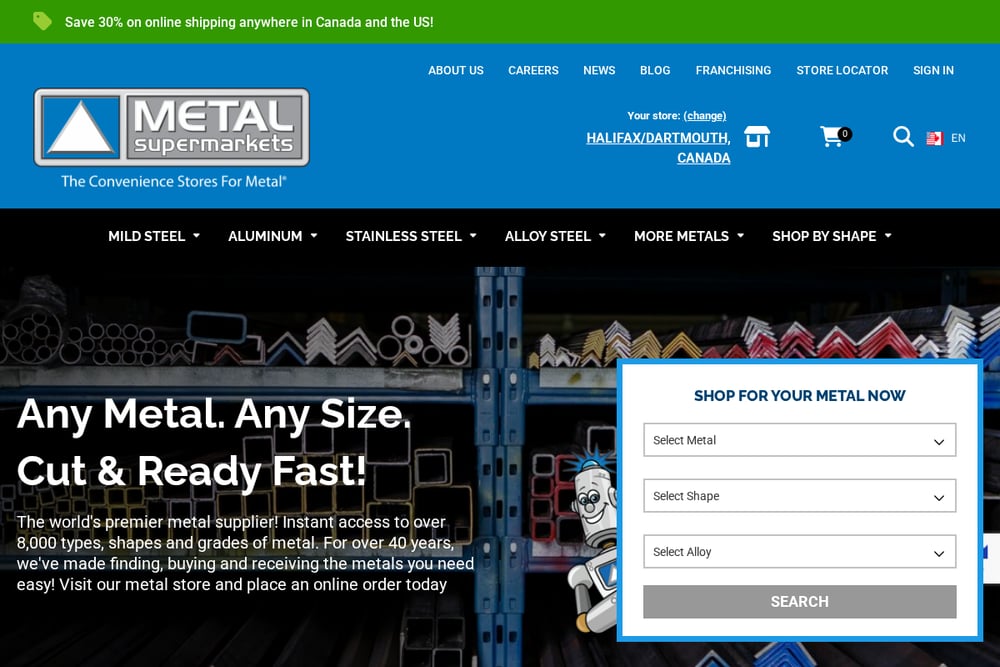Click Sign In
Image resolution: width=1000 pixels, height=667 pixels.
coord(933,70)
